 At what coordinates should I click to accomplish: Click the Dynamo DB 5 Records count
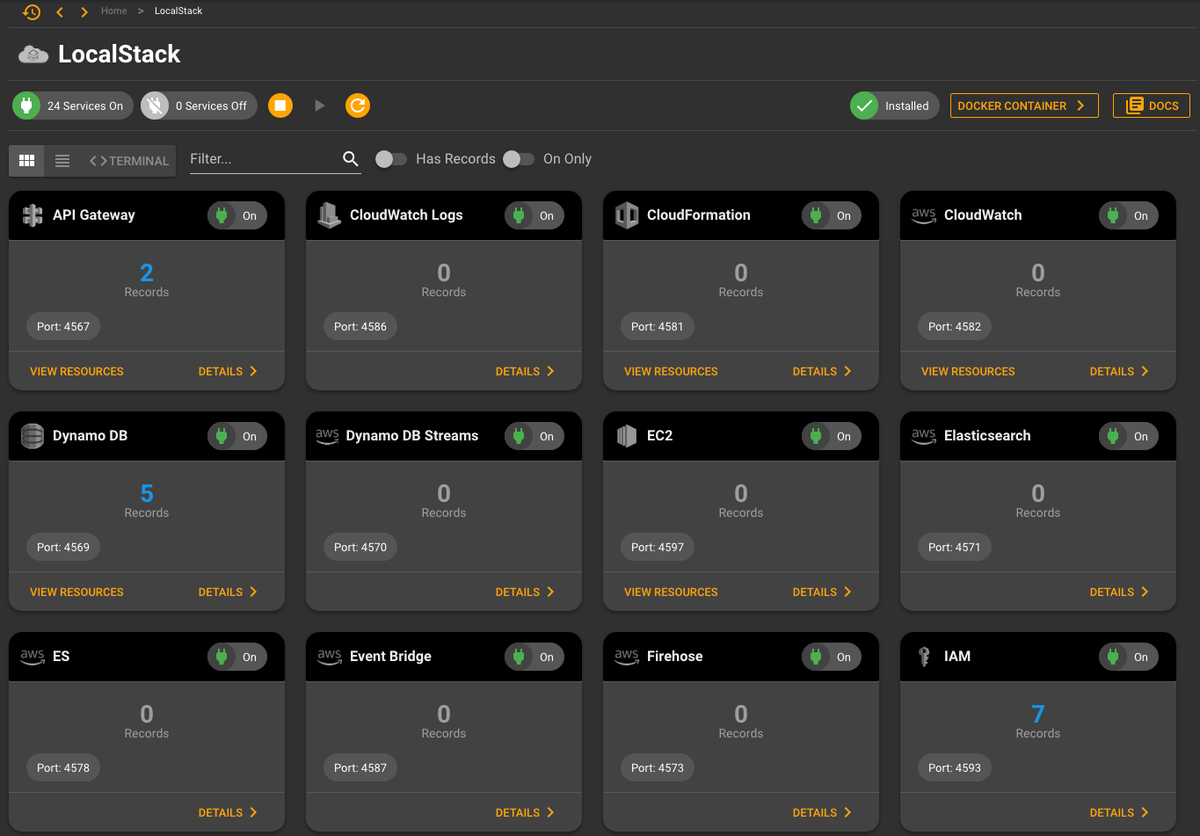(x=147, y=493)
